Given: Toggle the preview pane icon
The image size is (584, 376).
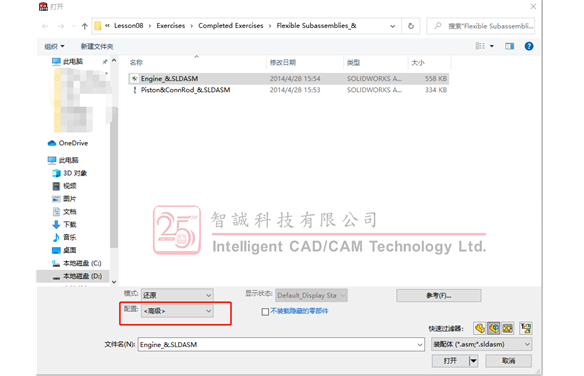Looking at the screenshot, I should coord(510,46).
